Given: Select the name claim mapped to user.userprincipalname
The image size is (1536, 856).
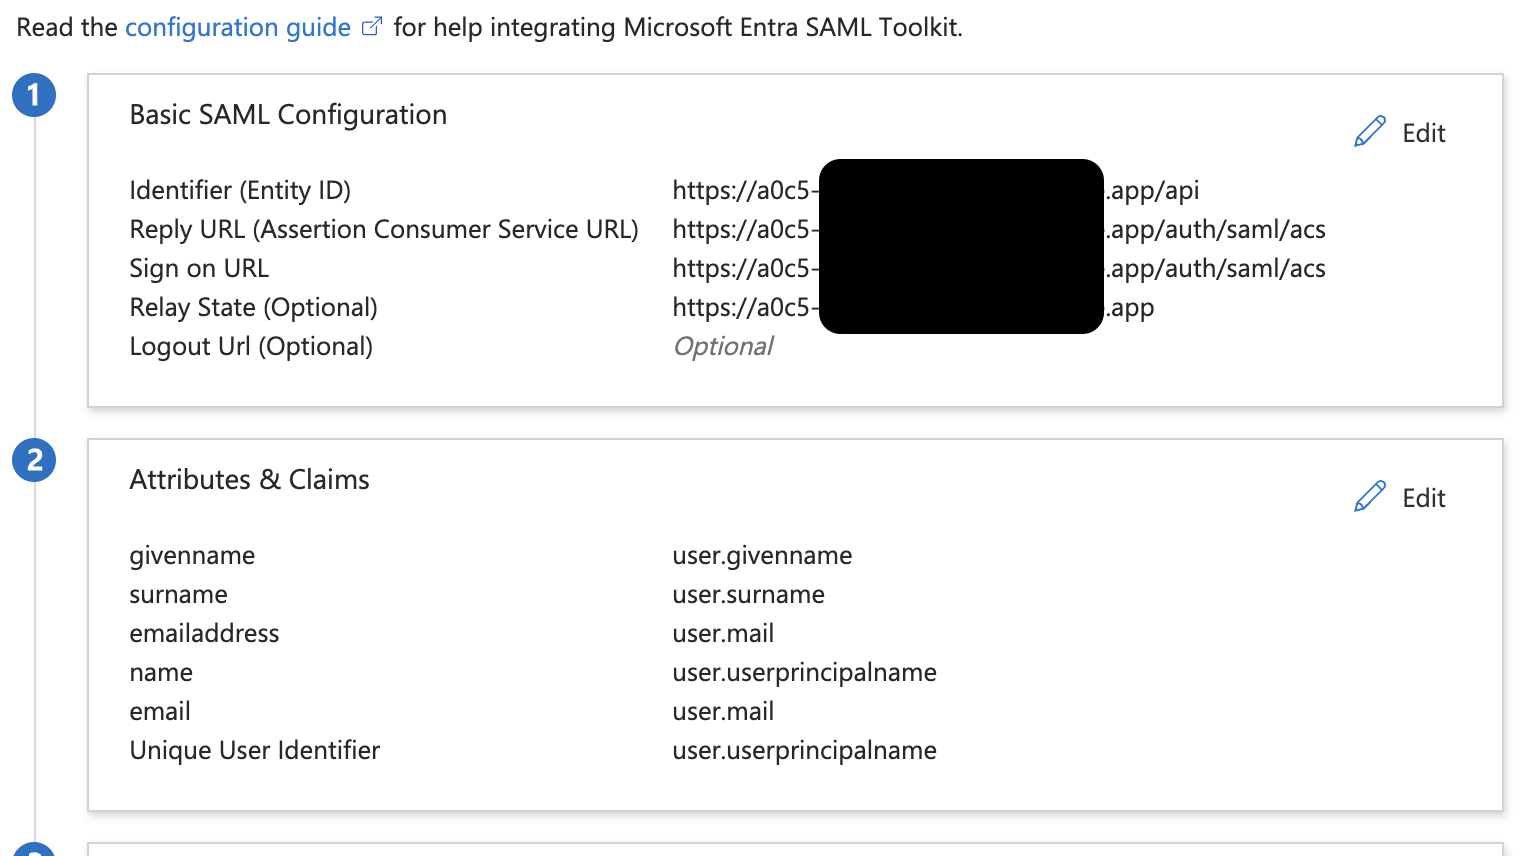Looking at the screenshot, I should click(x=161, y=672).
